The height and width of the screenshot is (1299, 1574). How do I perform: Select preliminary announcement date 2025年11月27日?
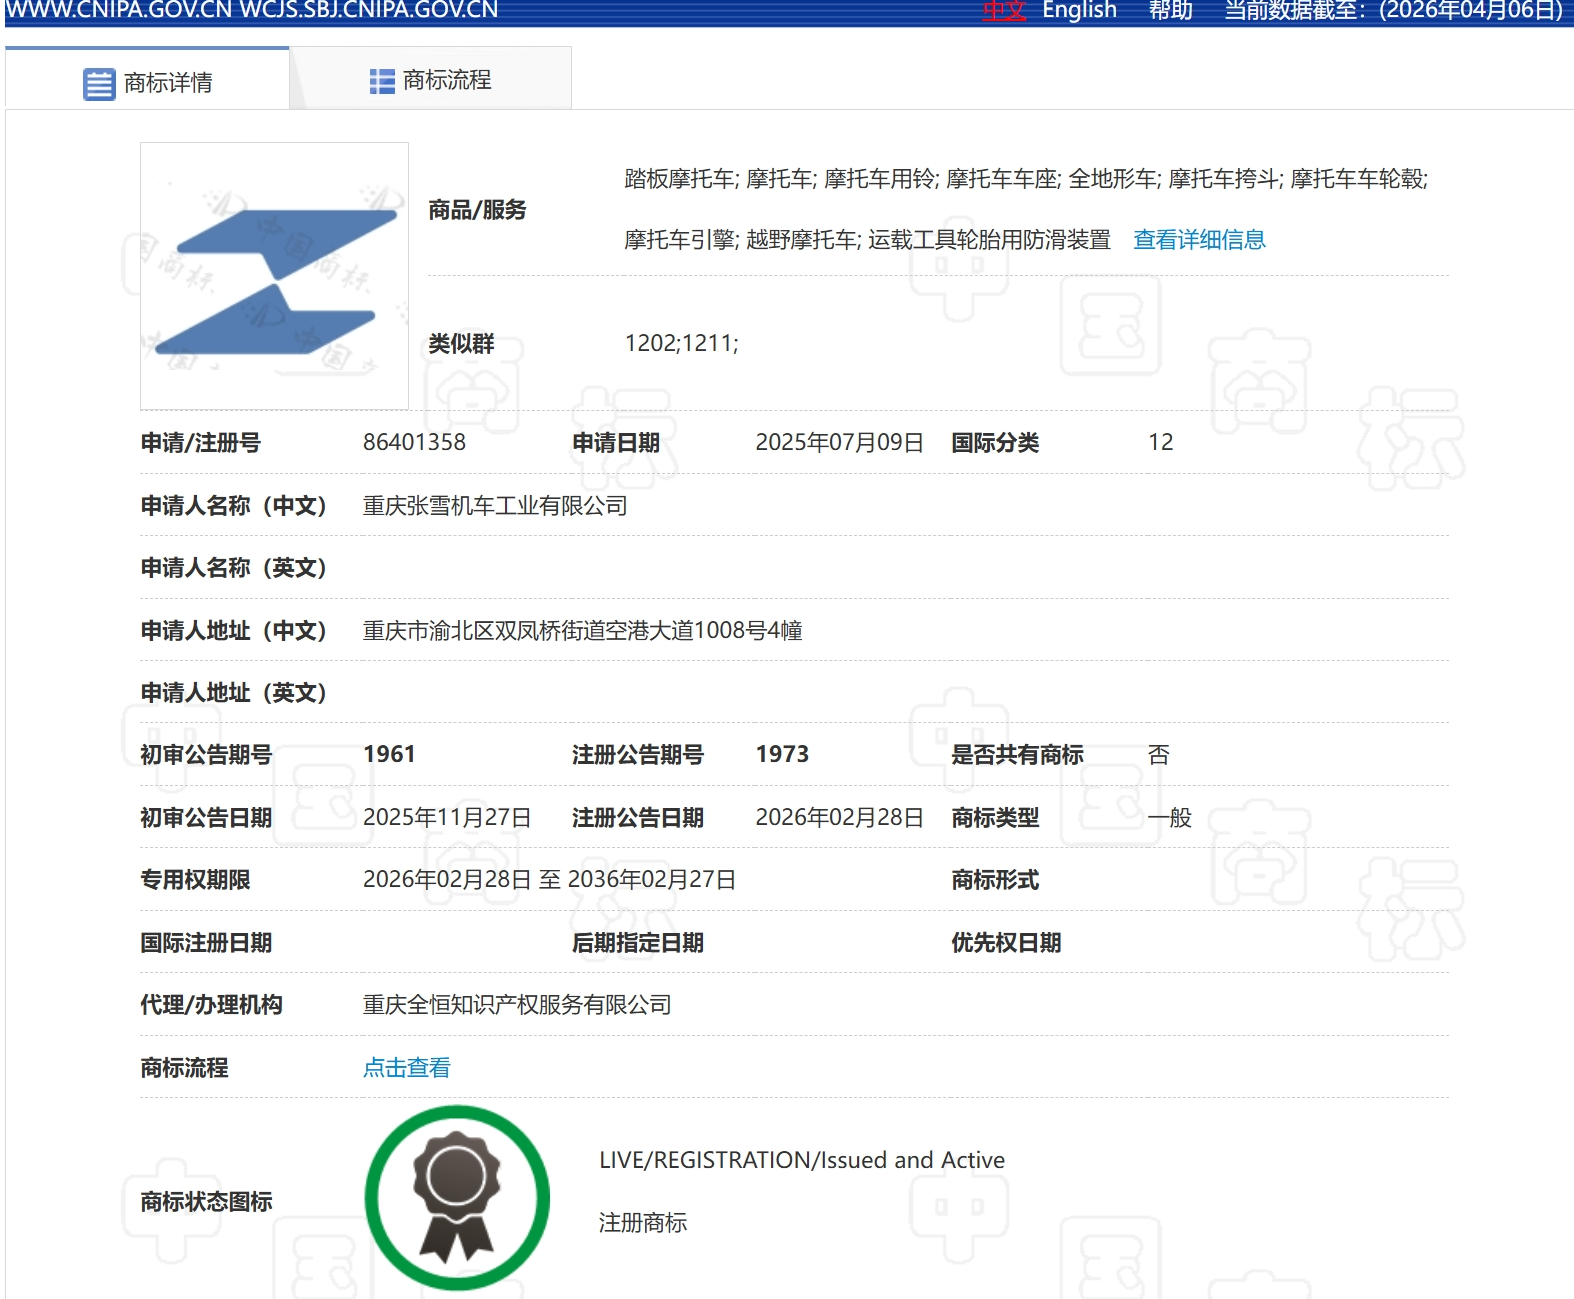[x=447, y=818]
